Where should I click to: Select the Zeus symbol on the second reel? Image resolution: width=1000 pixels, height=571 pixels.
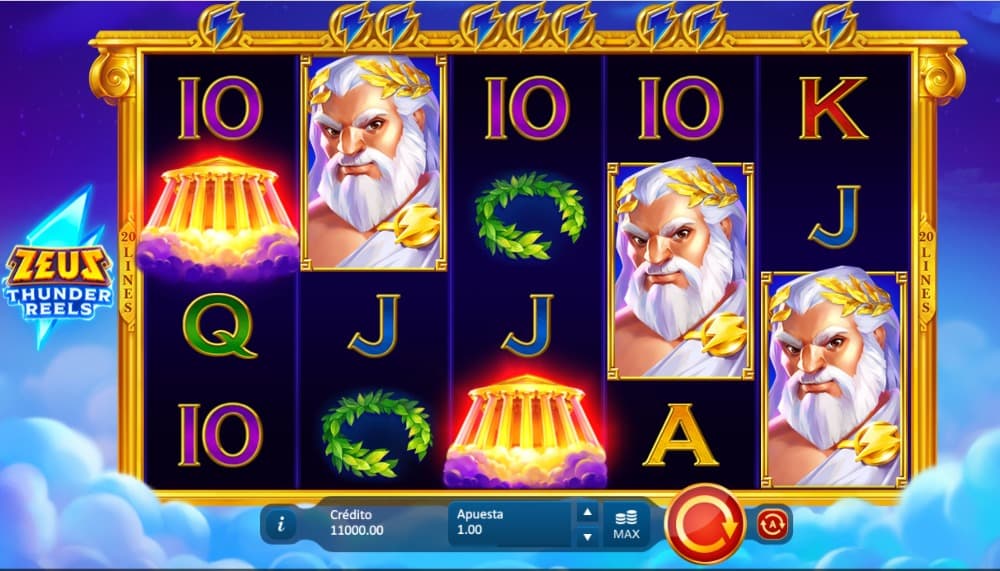[374, 163]
